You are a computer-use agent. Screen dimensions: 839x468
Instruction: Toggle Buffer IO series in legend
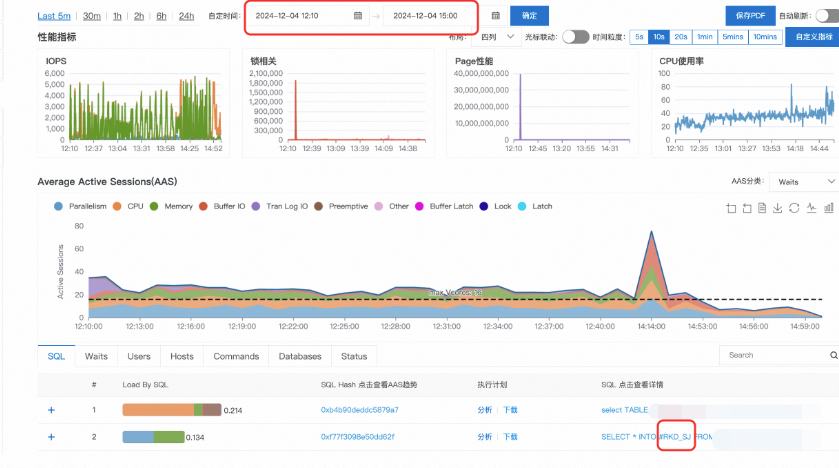click(x=222, y=206)
